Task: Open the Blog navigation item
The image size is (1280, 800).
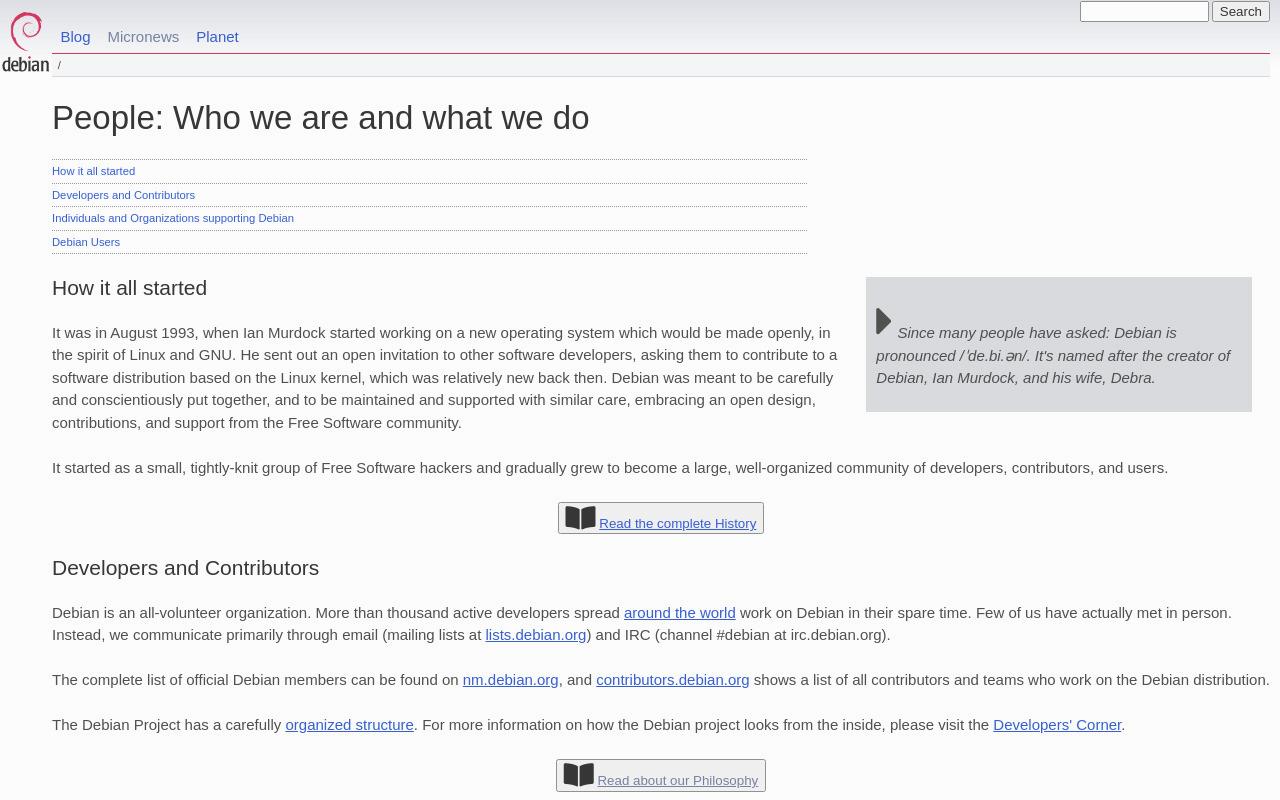Action: tap(75, 37)
